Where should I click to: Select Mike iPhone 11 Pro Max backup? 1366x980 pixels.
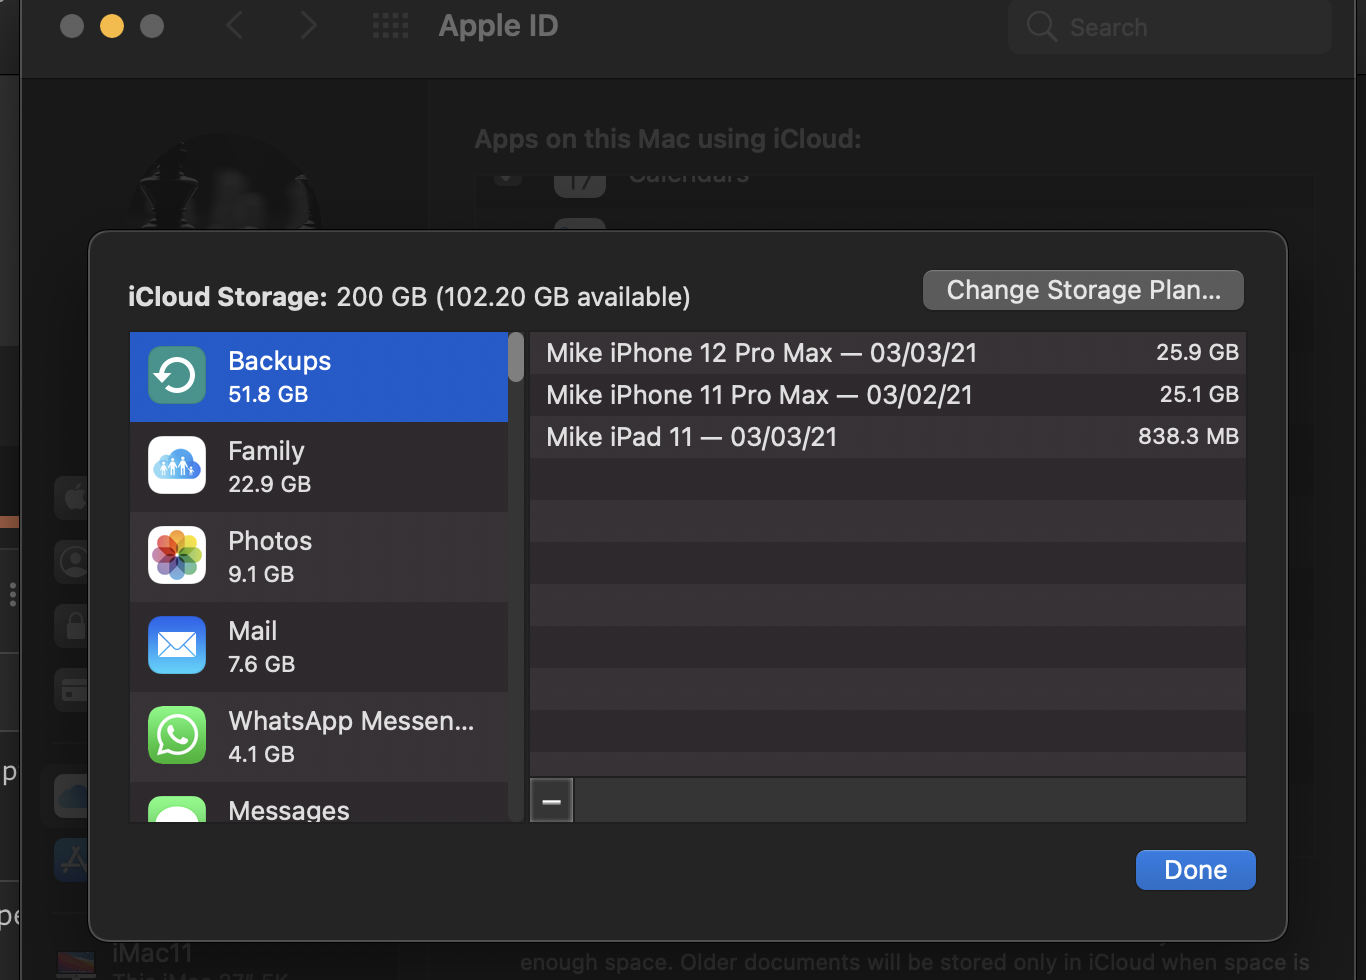click(888, 395)
